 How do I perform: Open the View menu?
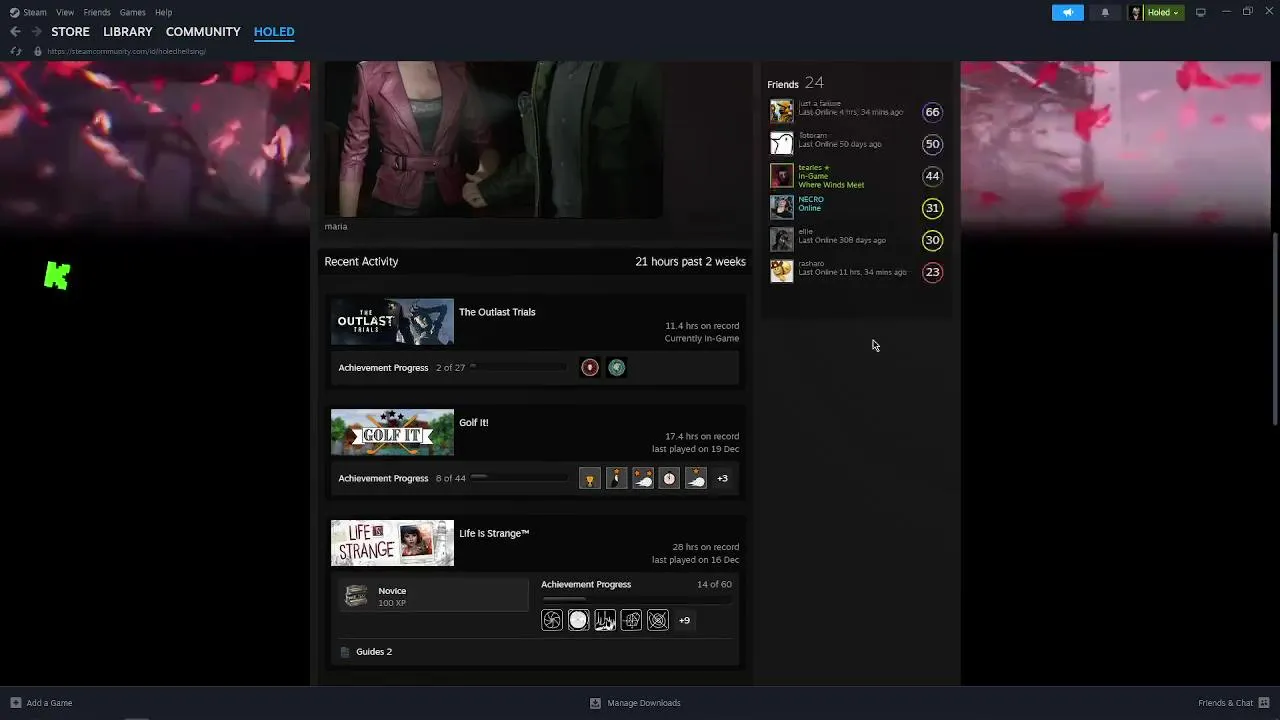tap(65, 12)
